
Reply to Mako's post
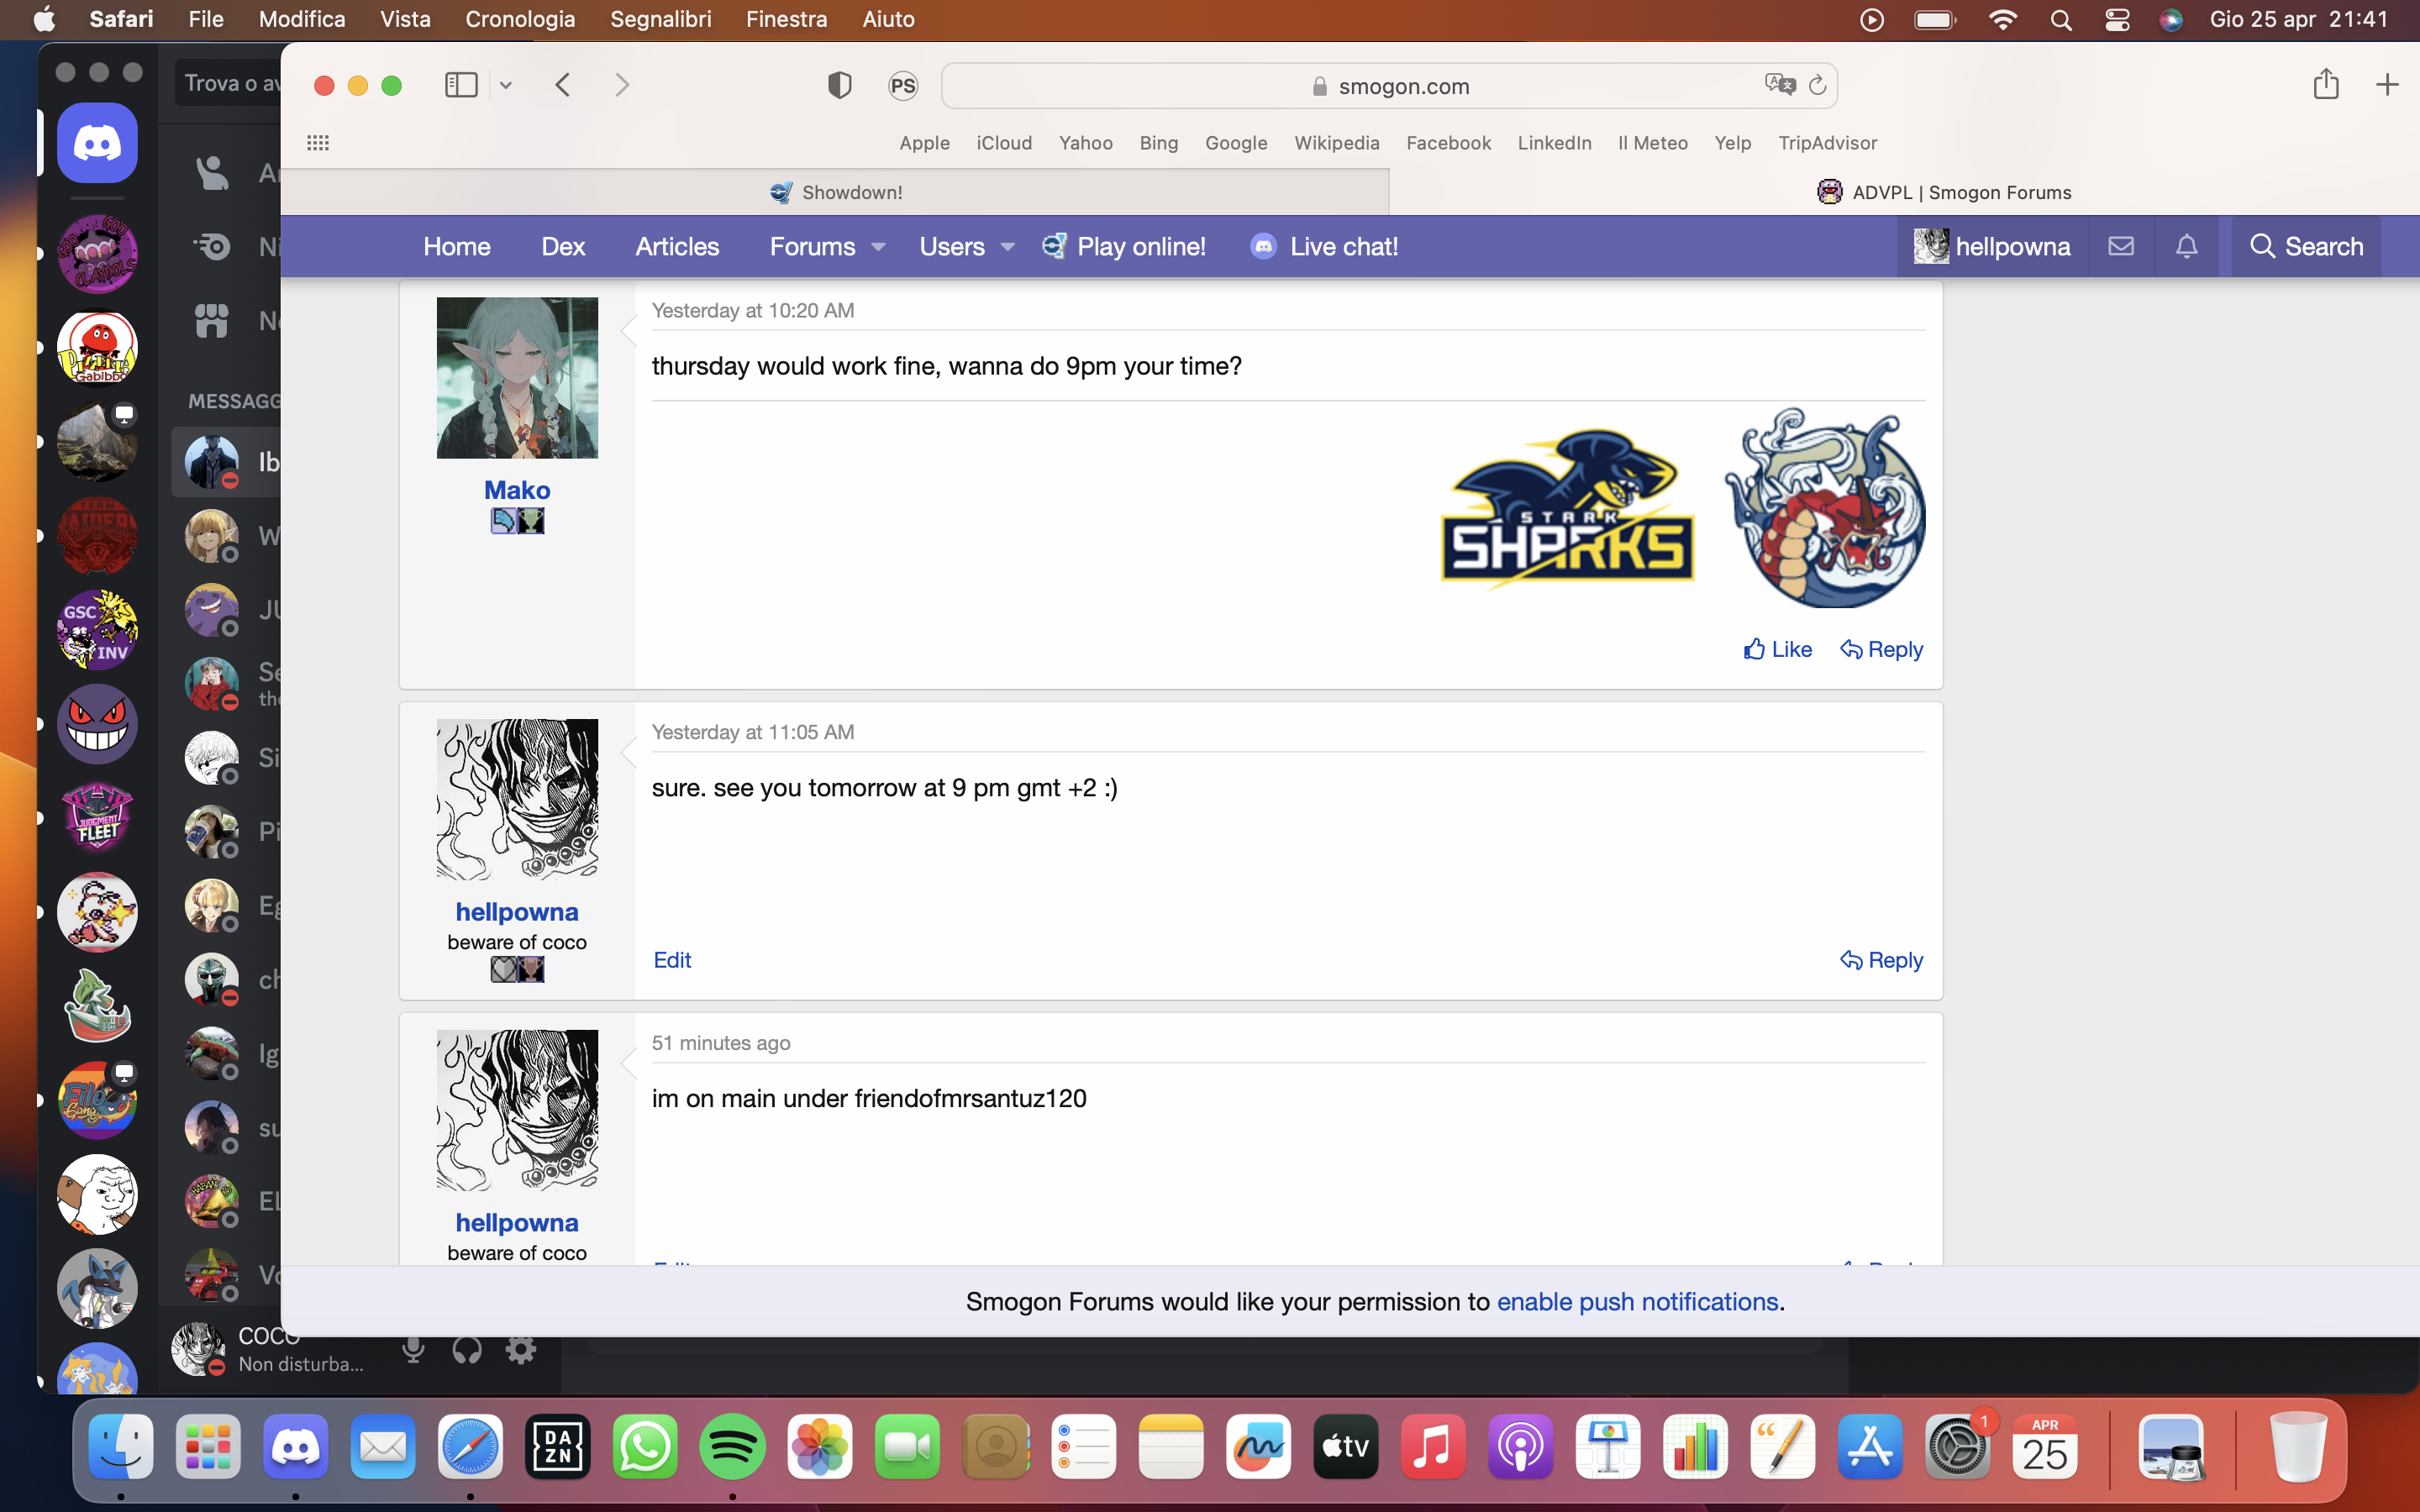tap(1881, 650)
